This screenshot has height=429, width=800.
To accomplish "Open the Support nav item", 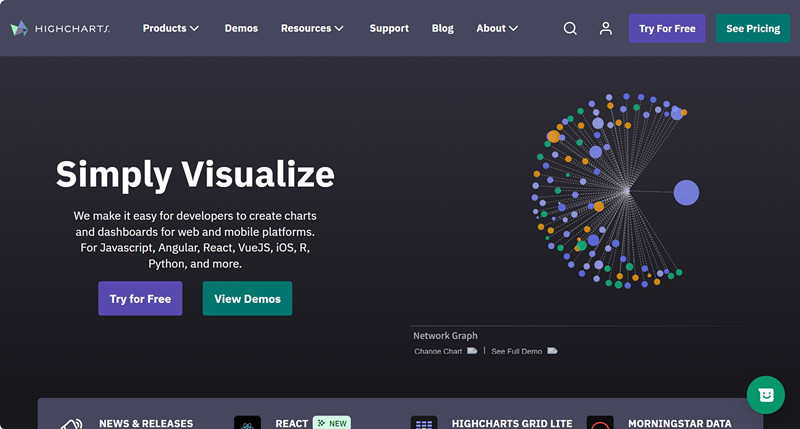I will [x=389, y=29].
